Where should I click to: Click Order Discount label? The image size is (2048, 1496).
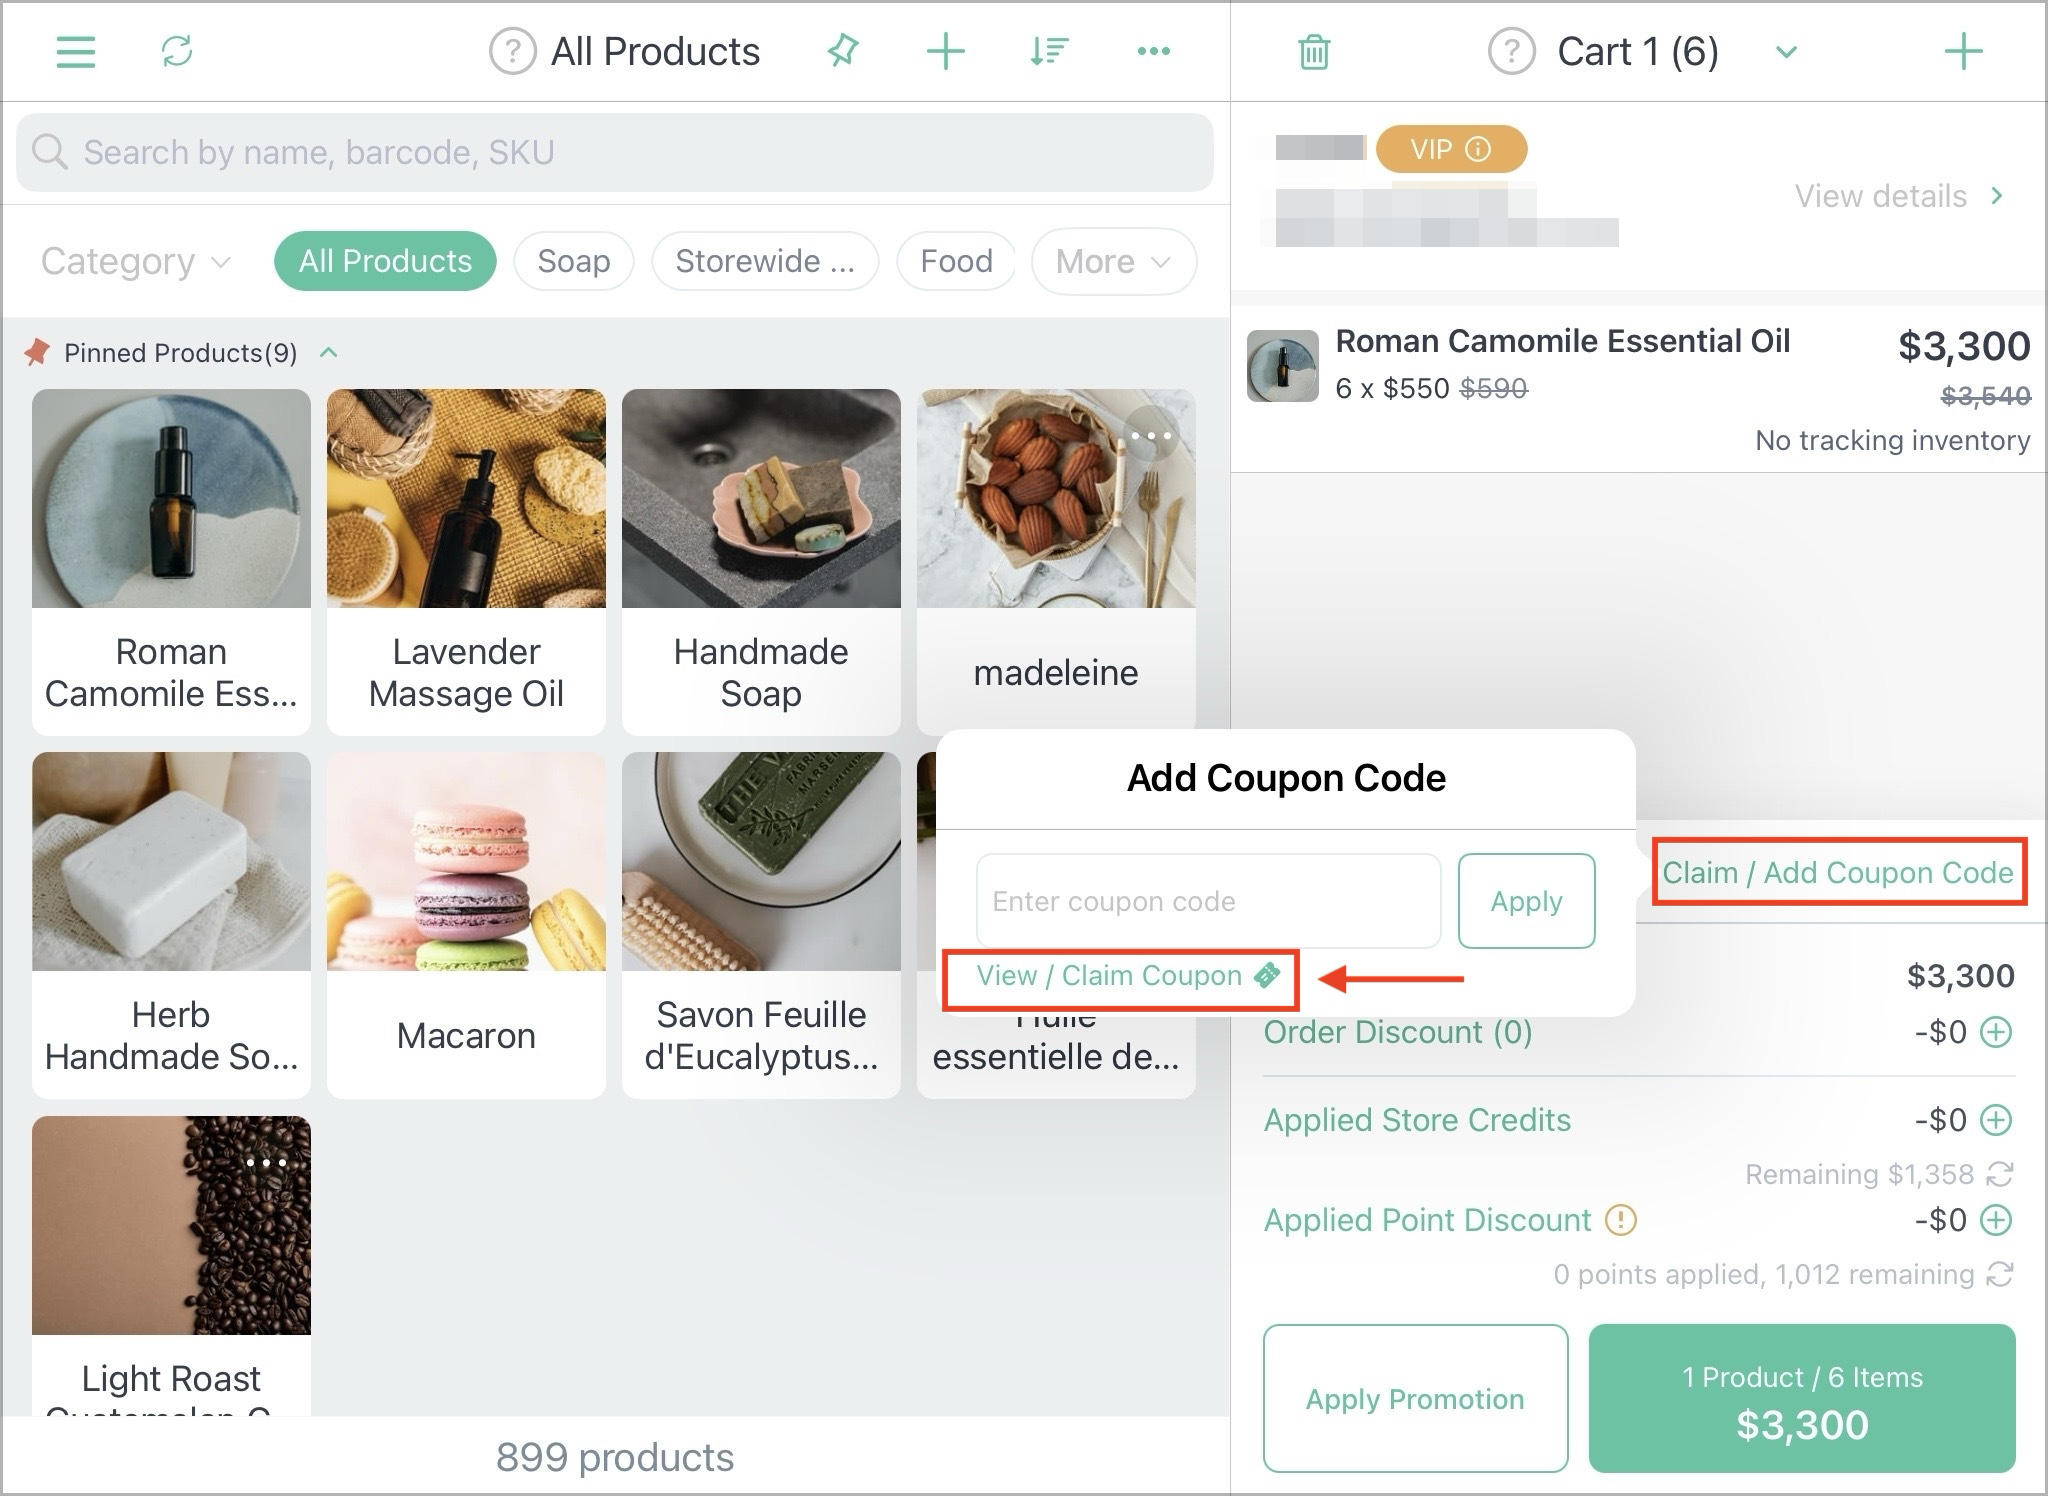click(x=1398, y=1031)
